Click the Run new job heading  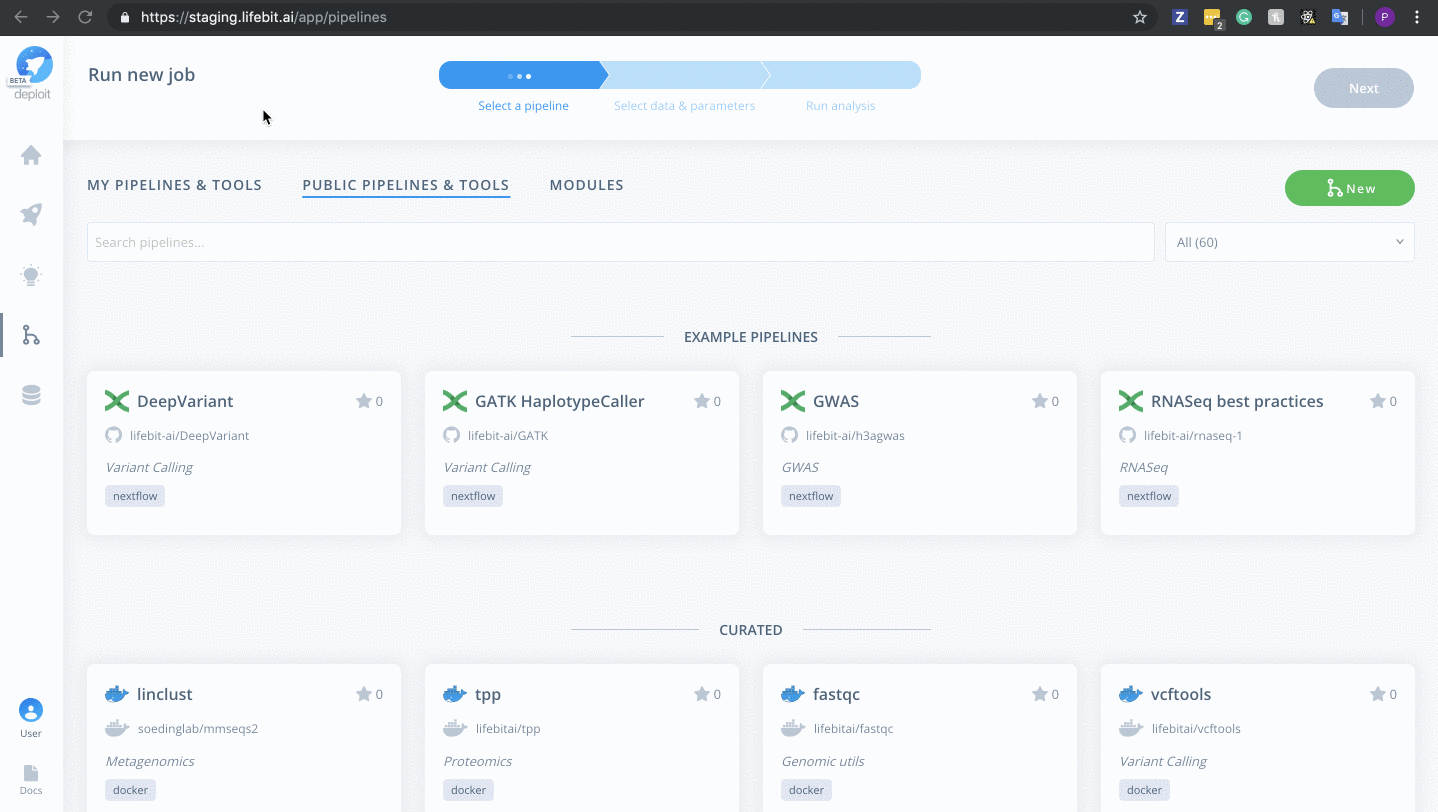click(142, 74)
